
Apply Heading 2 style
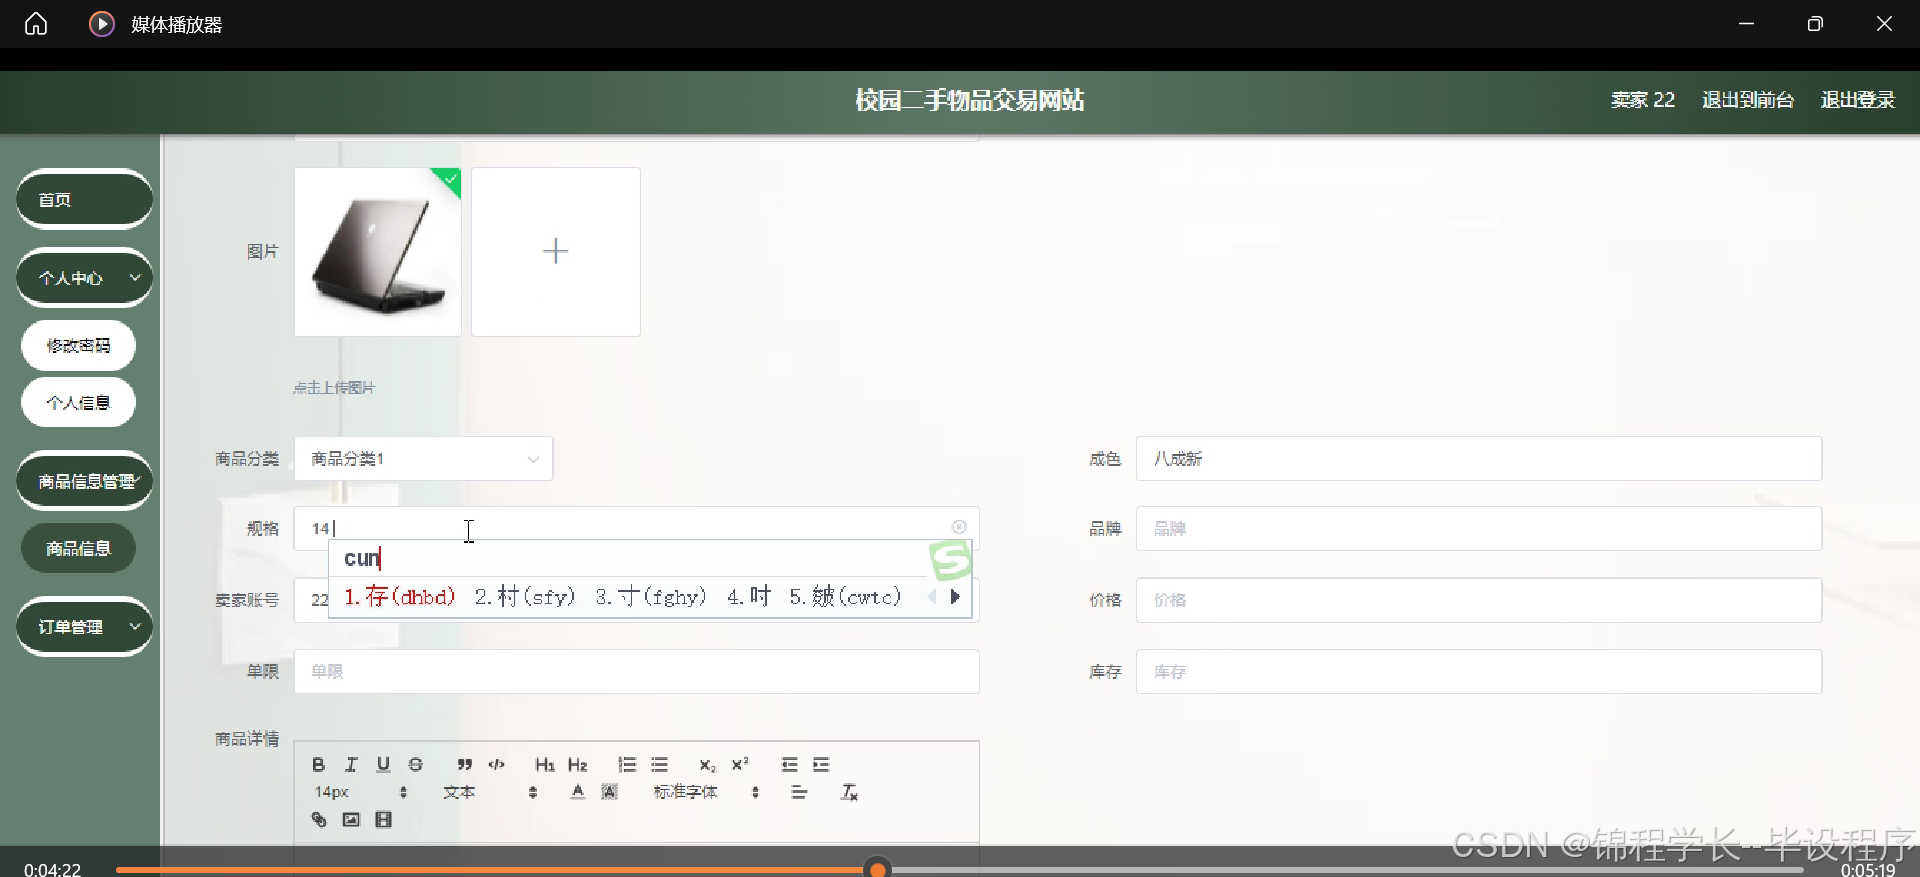click(578, 765)
